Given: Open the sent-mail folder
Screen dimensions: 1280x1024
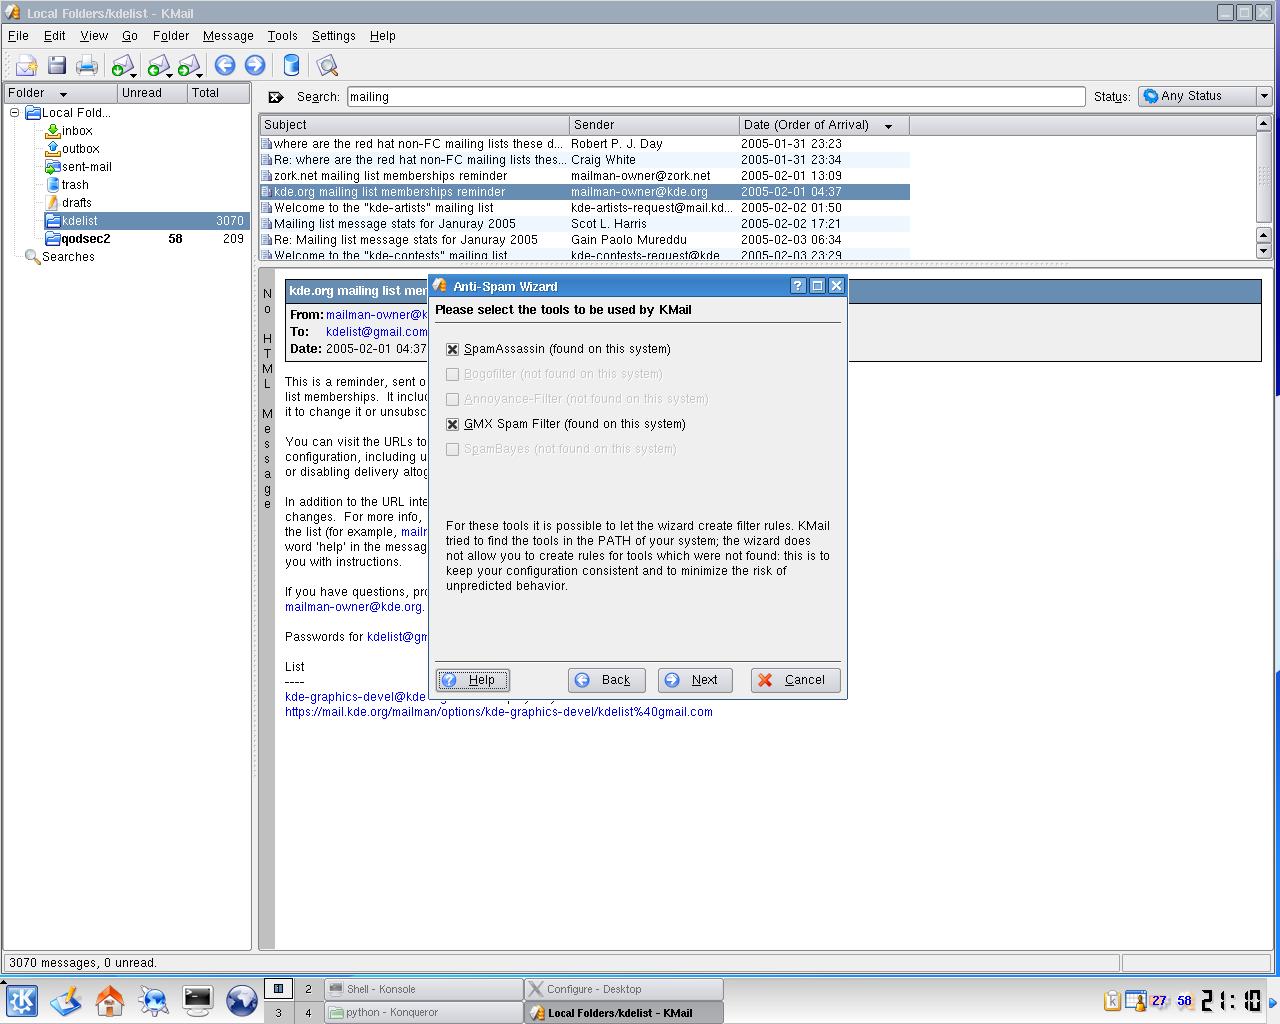Looking at the screenshot, I should click(x=86, y=167).
